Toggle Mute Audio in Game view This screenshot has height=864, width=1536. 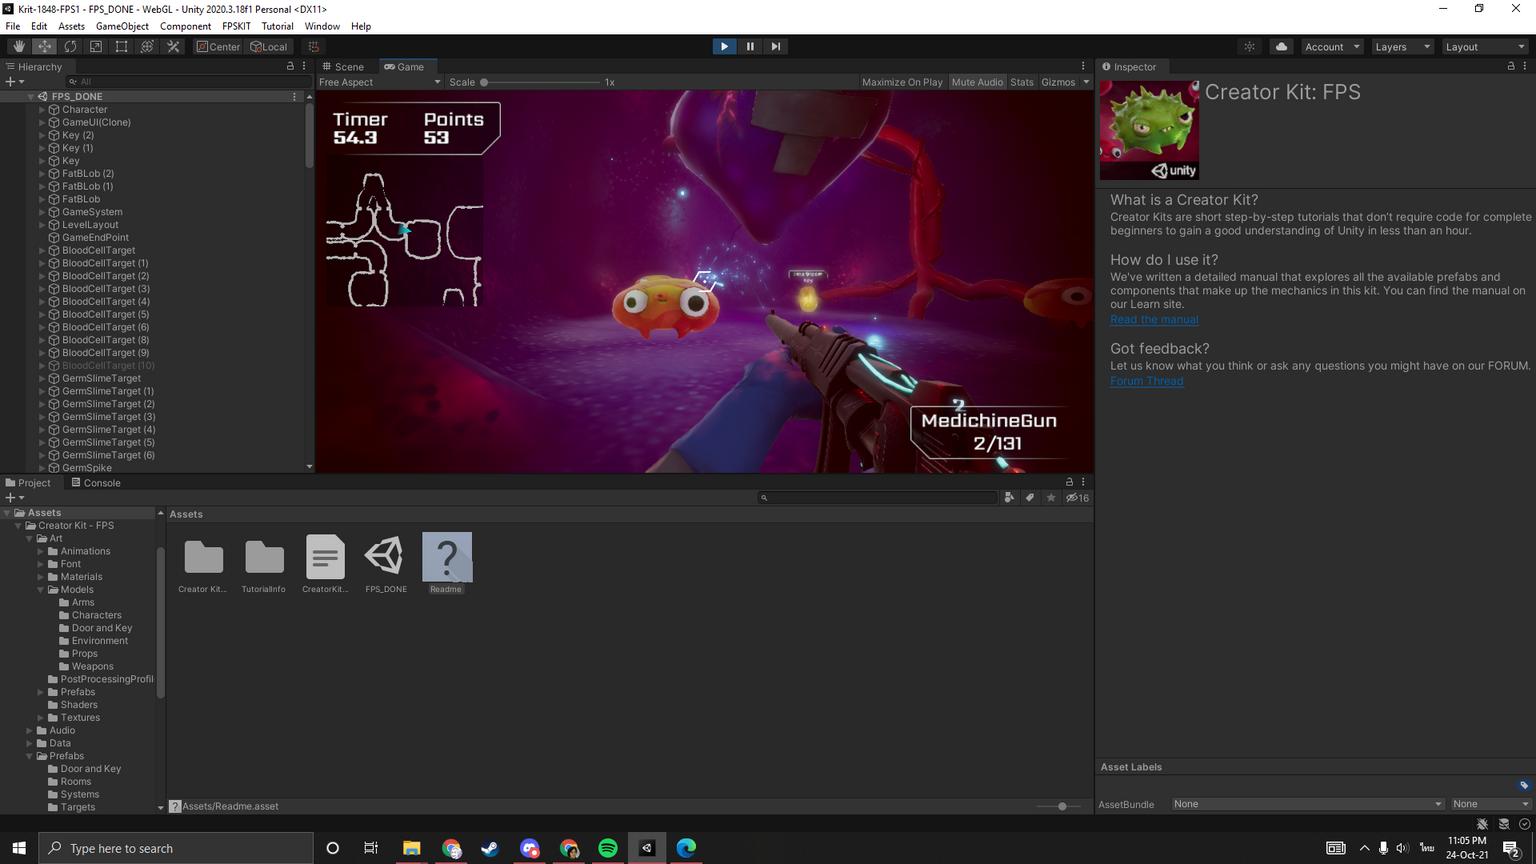coord(977,82)
